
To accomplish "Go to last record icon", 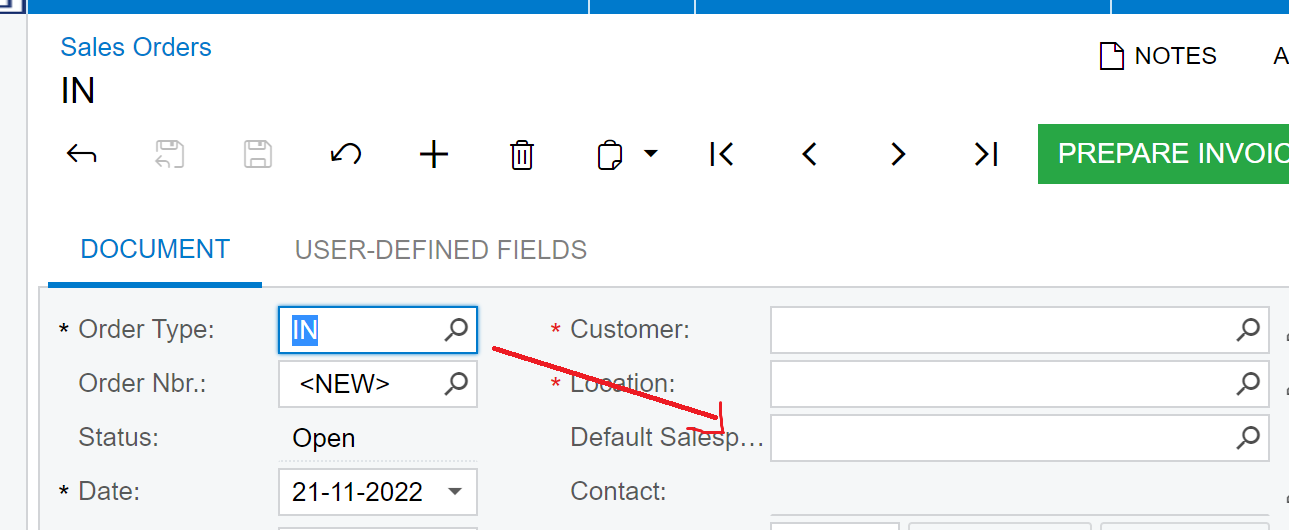I will pos(986,154).
